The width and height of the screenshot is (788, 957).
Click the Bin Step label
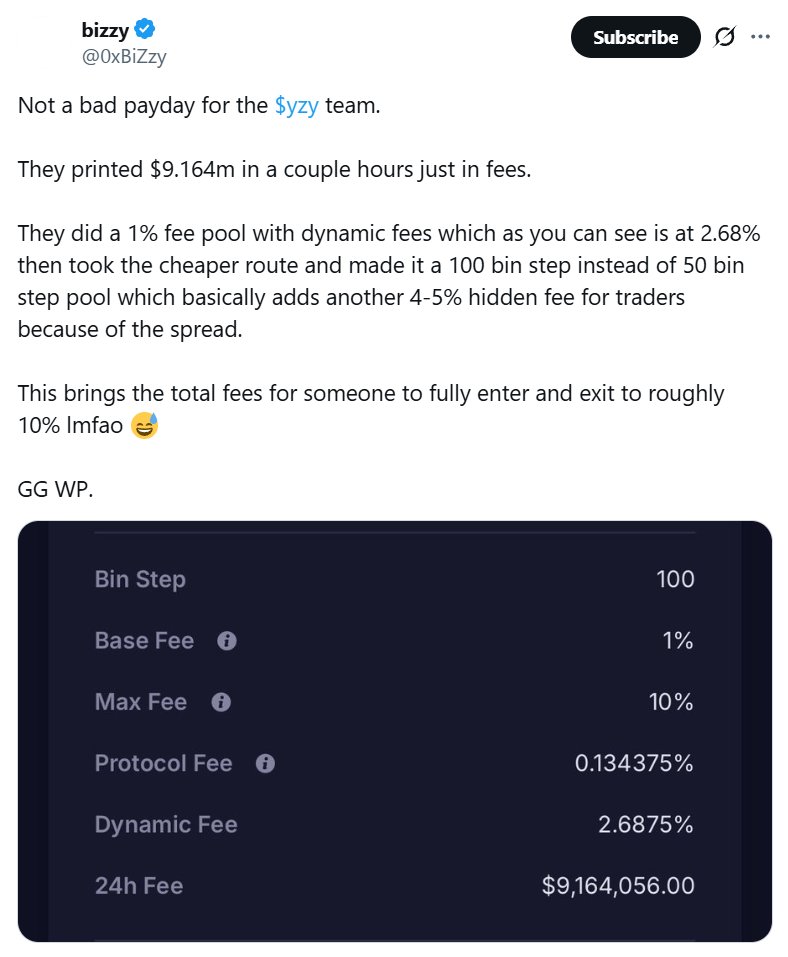(x=140, y=579)
